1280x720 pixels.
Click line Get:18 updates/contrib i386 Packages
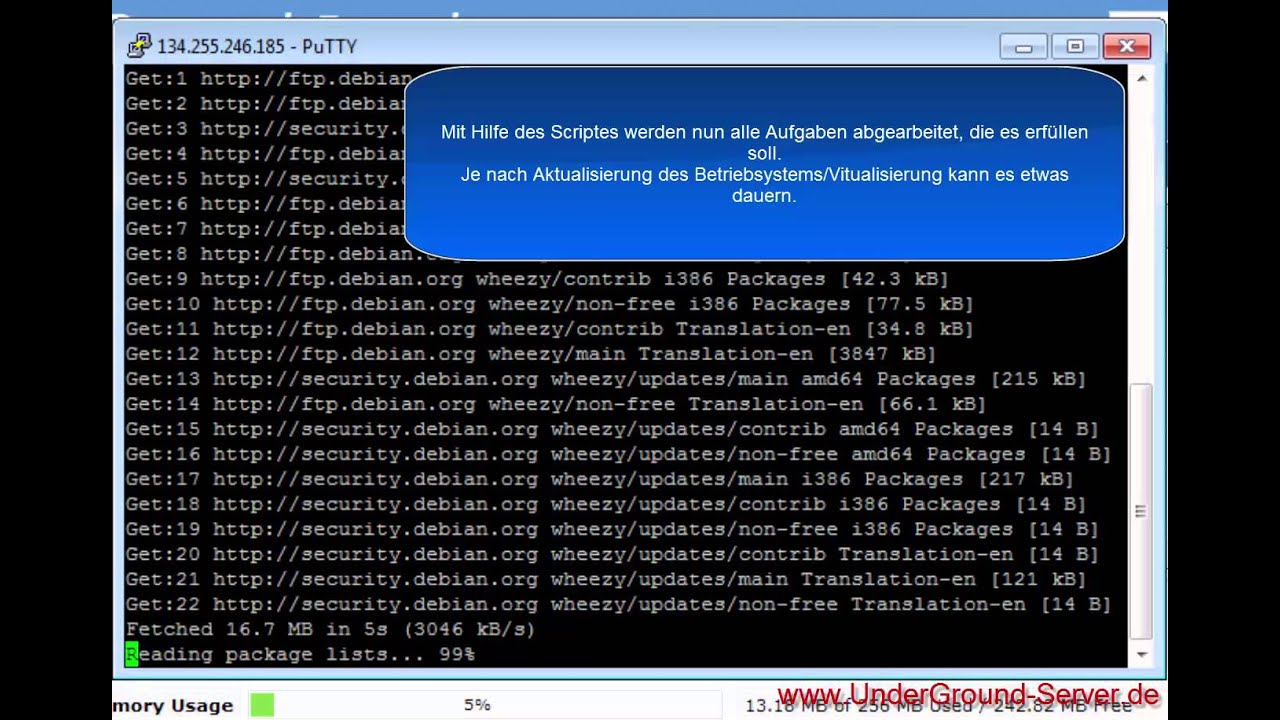click(x=606, y=504)
